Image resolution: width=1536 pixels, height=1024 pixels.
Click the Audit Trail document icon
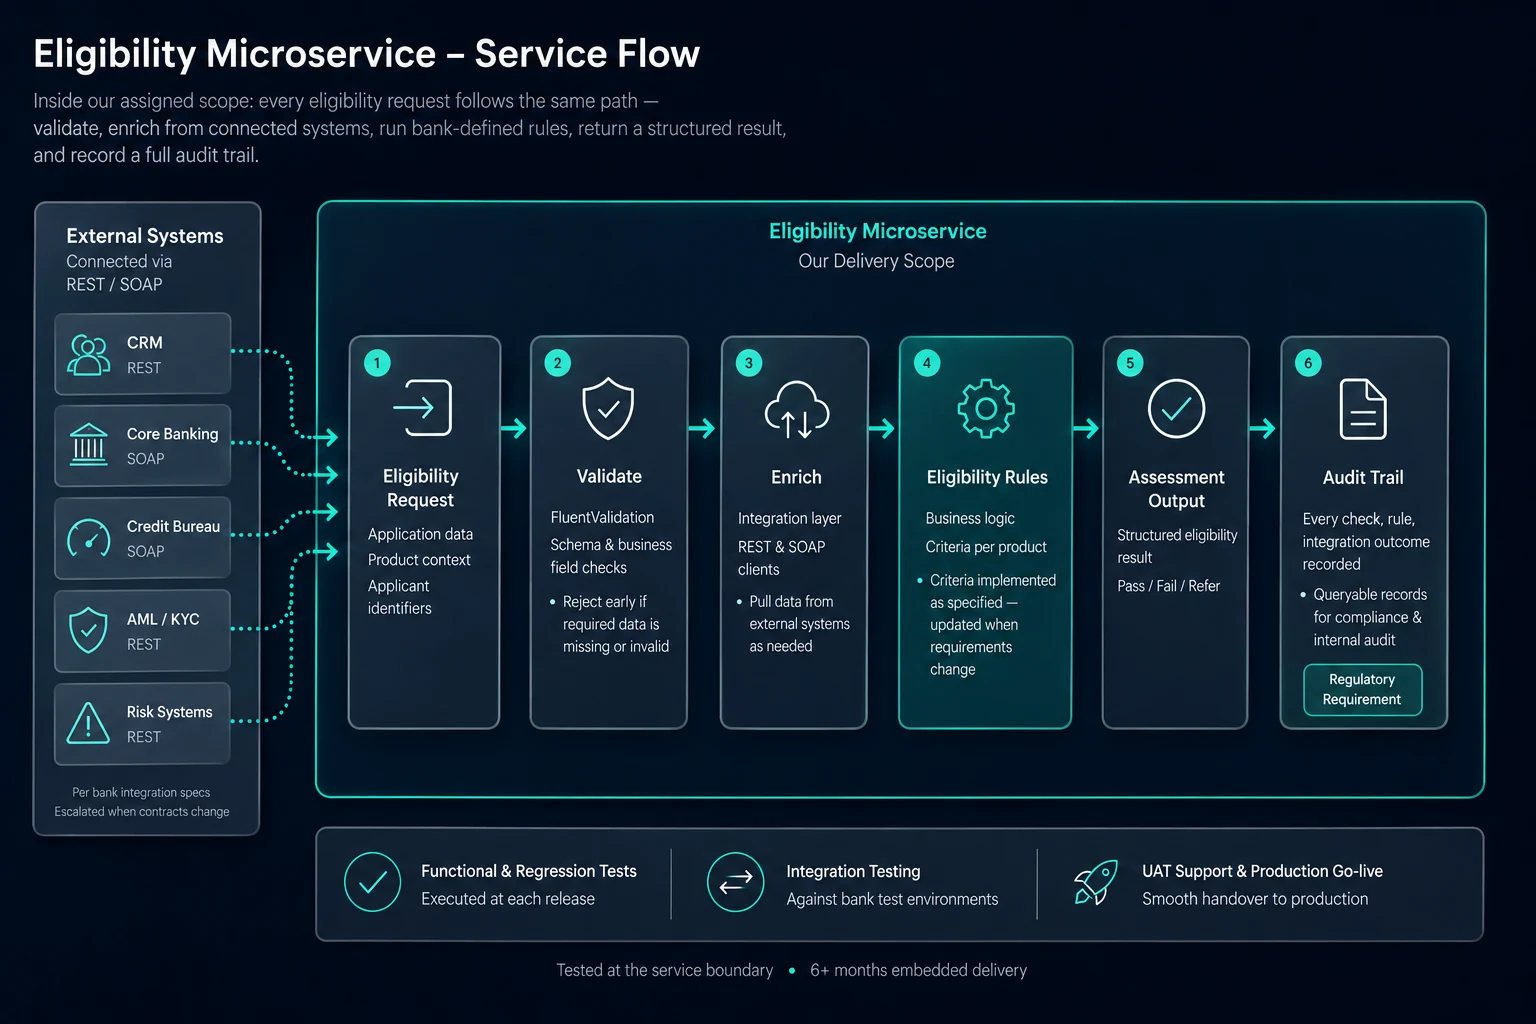1363,409
